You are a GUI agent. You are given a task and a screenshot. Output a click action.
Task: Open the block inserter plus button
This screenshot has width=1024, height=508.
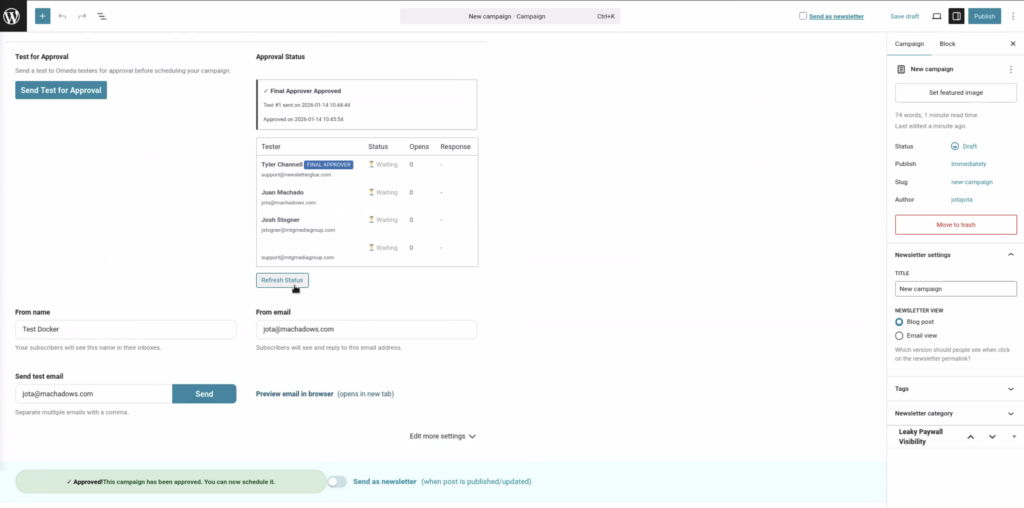(x=42, y=16)
